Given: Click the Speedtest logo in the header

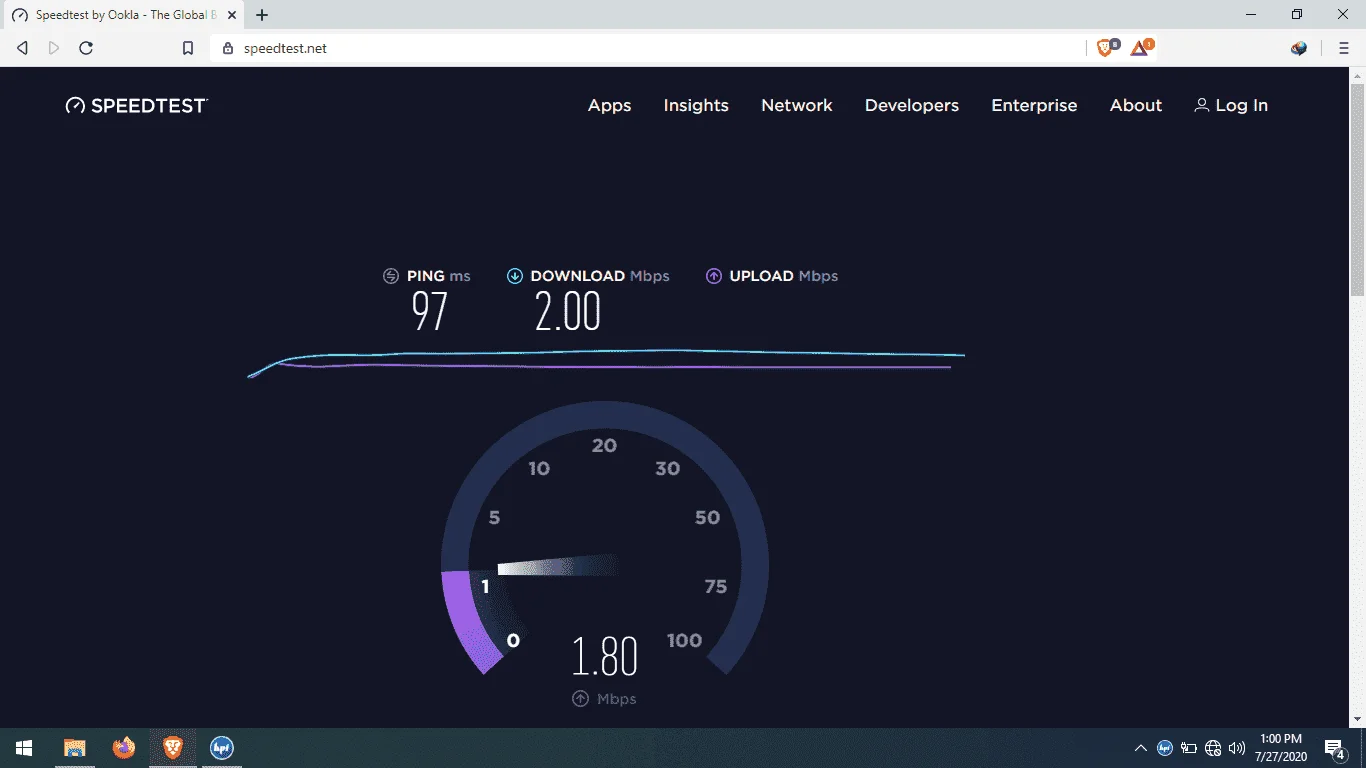Looking at the screenshot, I should tap(137, 105).
